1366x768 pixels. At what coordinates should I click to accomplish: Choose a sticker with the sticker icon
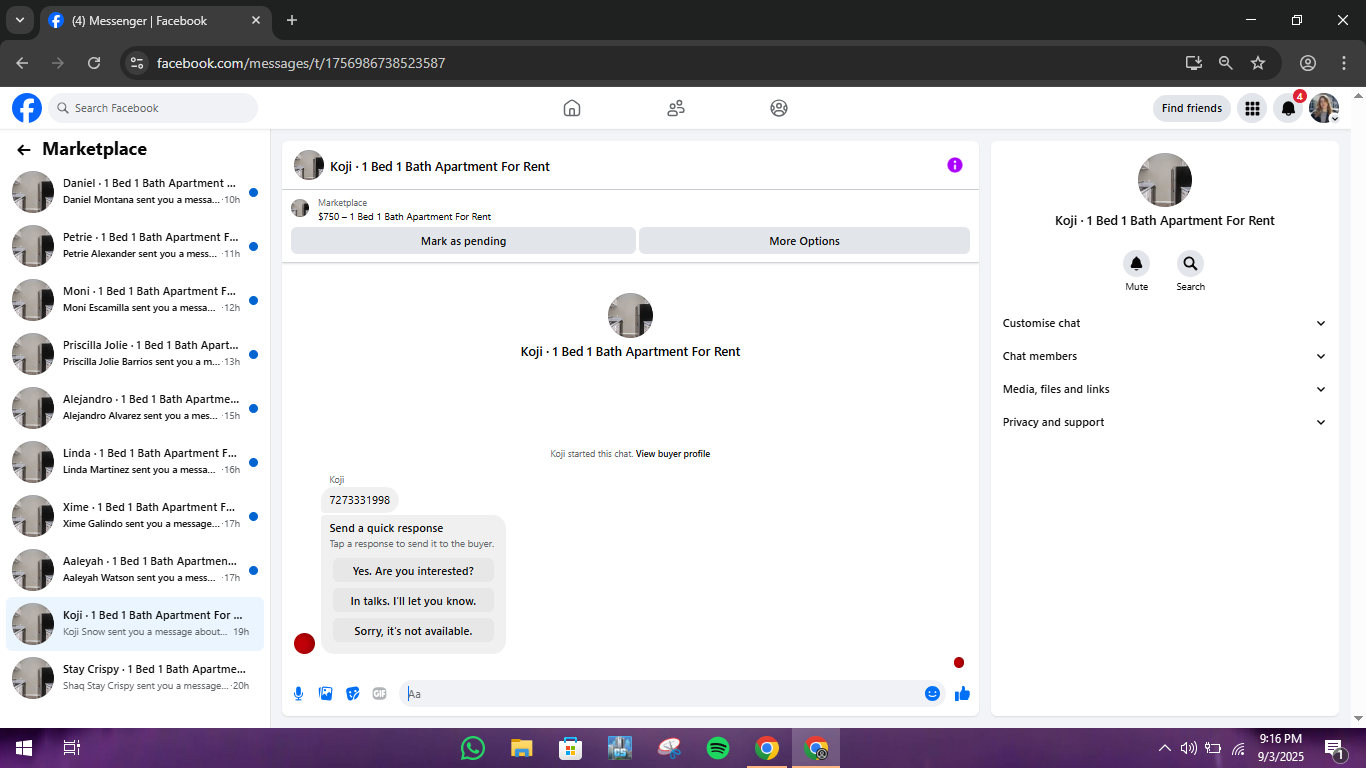[352, 693]
